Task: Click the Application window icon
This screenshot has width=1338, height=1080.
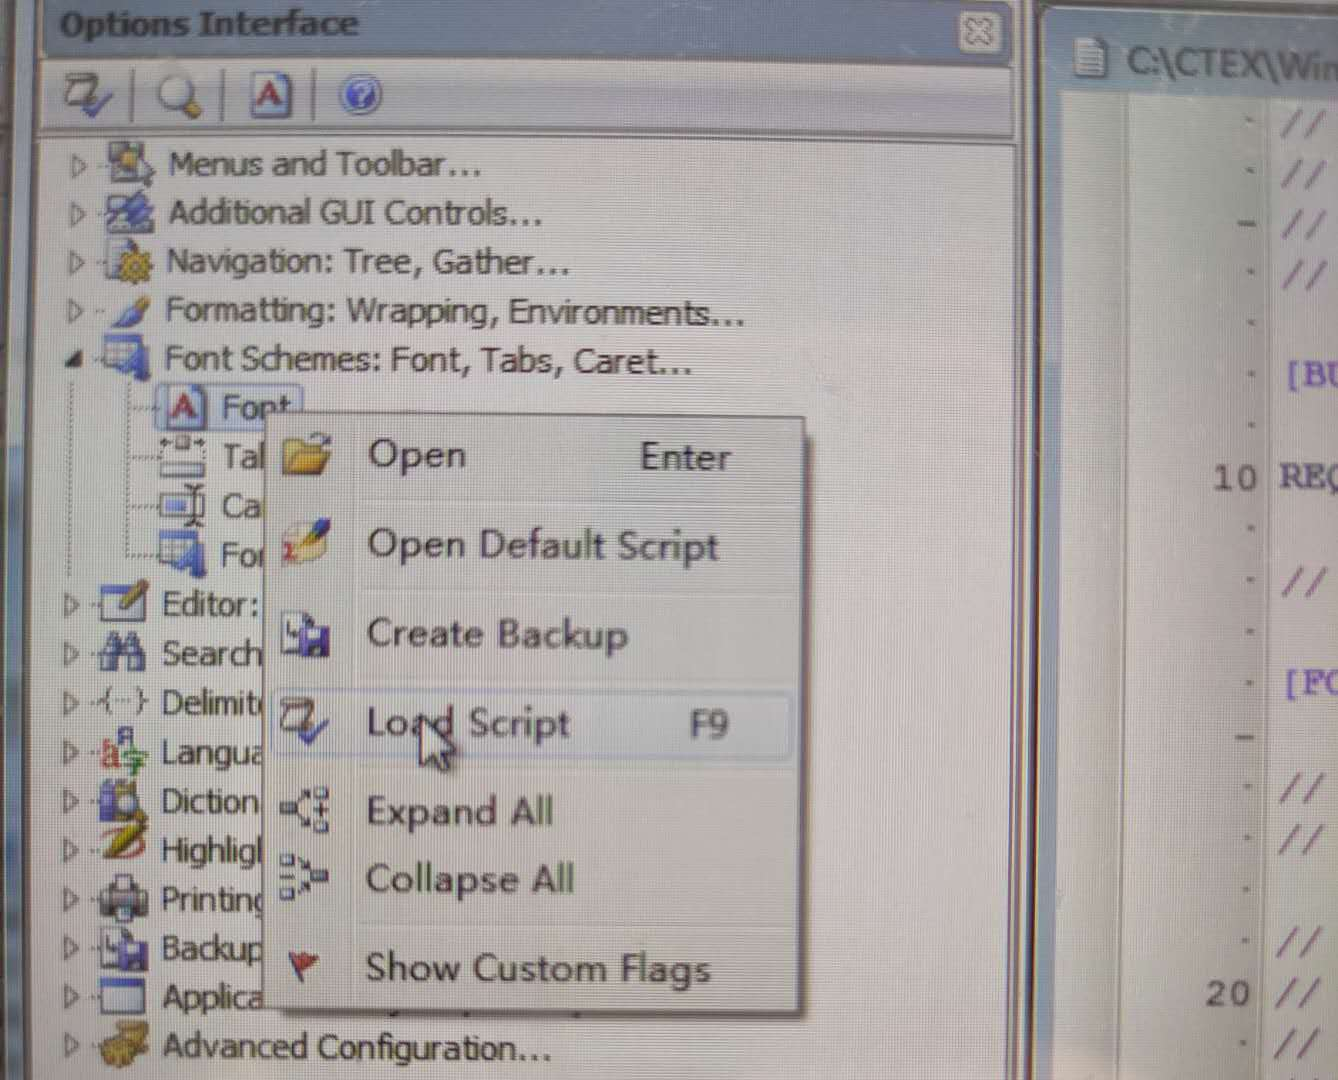Action: (123, 997)
